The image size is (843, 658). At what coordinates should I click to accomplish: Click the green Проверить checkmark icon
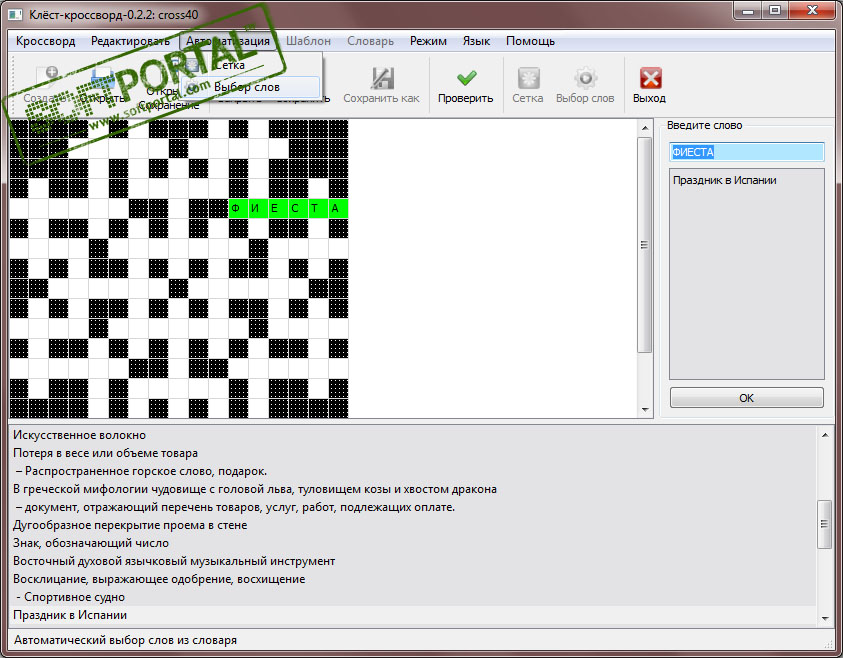(x=466, y=78)
